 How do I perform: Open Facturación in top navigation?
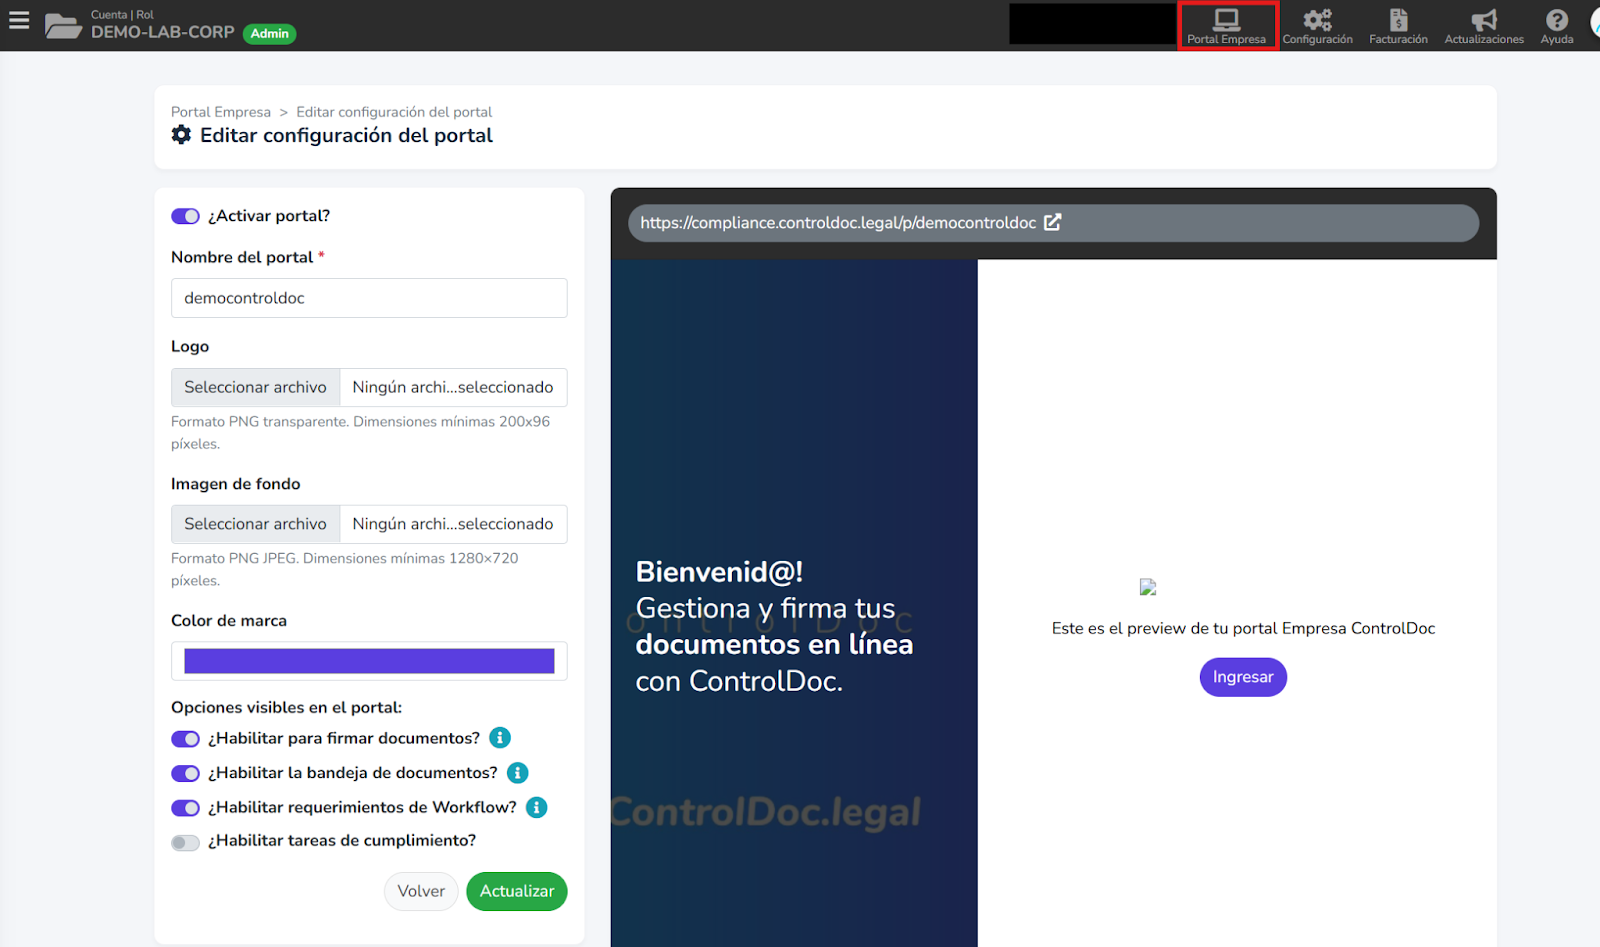pyautogui.click(x=1398, y=26)
